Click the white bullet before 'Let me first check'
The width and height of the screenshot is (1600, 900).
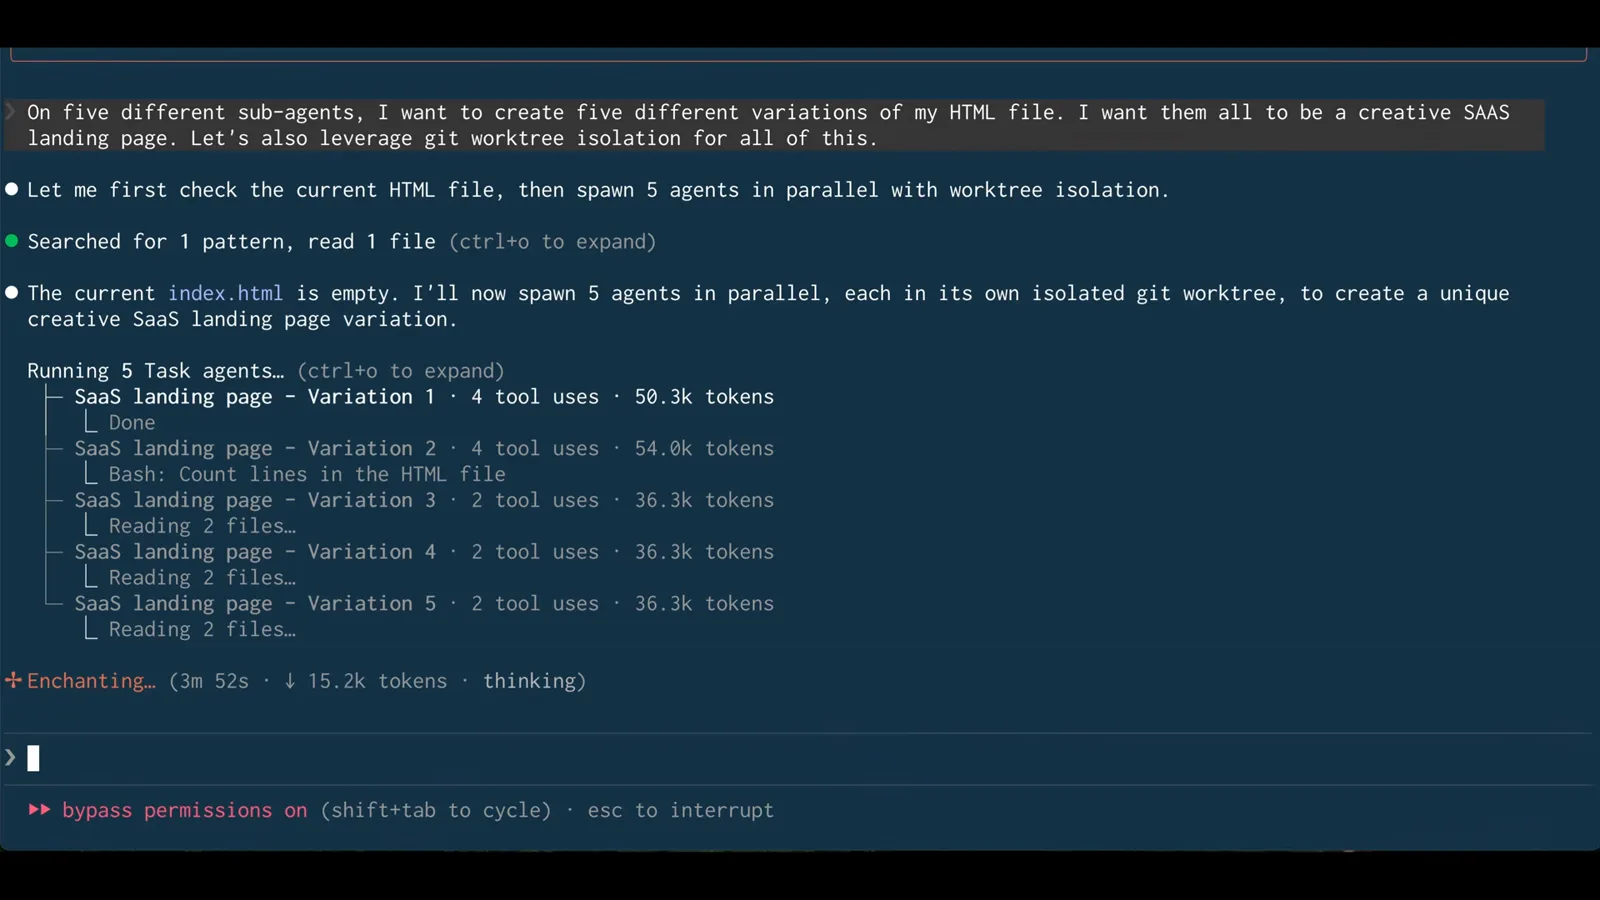point(12,189)
